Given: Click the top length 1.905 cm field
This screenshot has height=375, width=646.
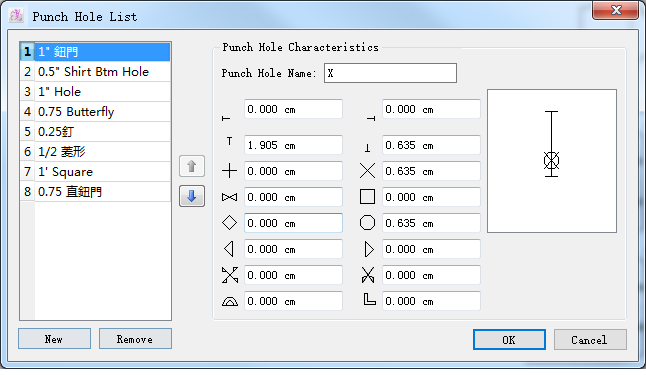Looking at the screenshot, I should point(293,145).
